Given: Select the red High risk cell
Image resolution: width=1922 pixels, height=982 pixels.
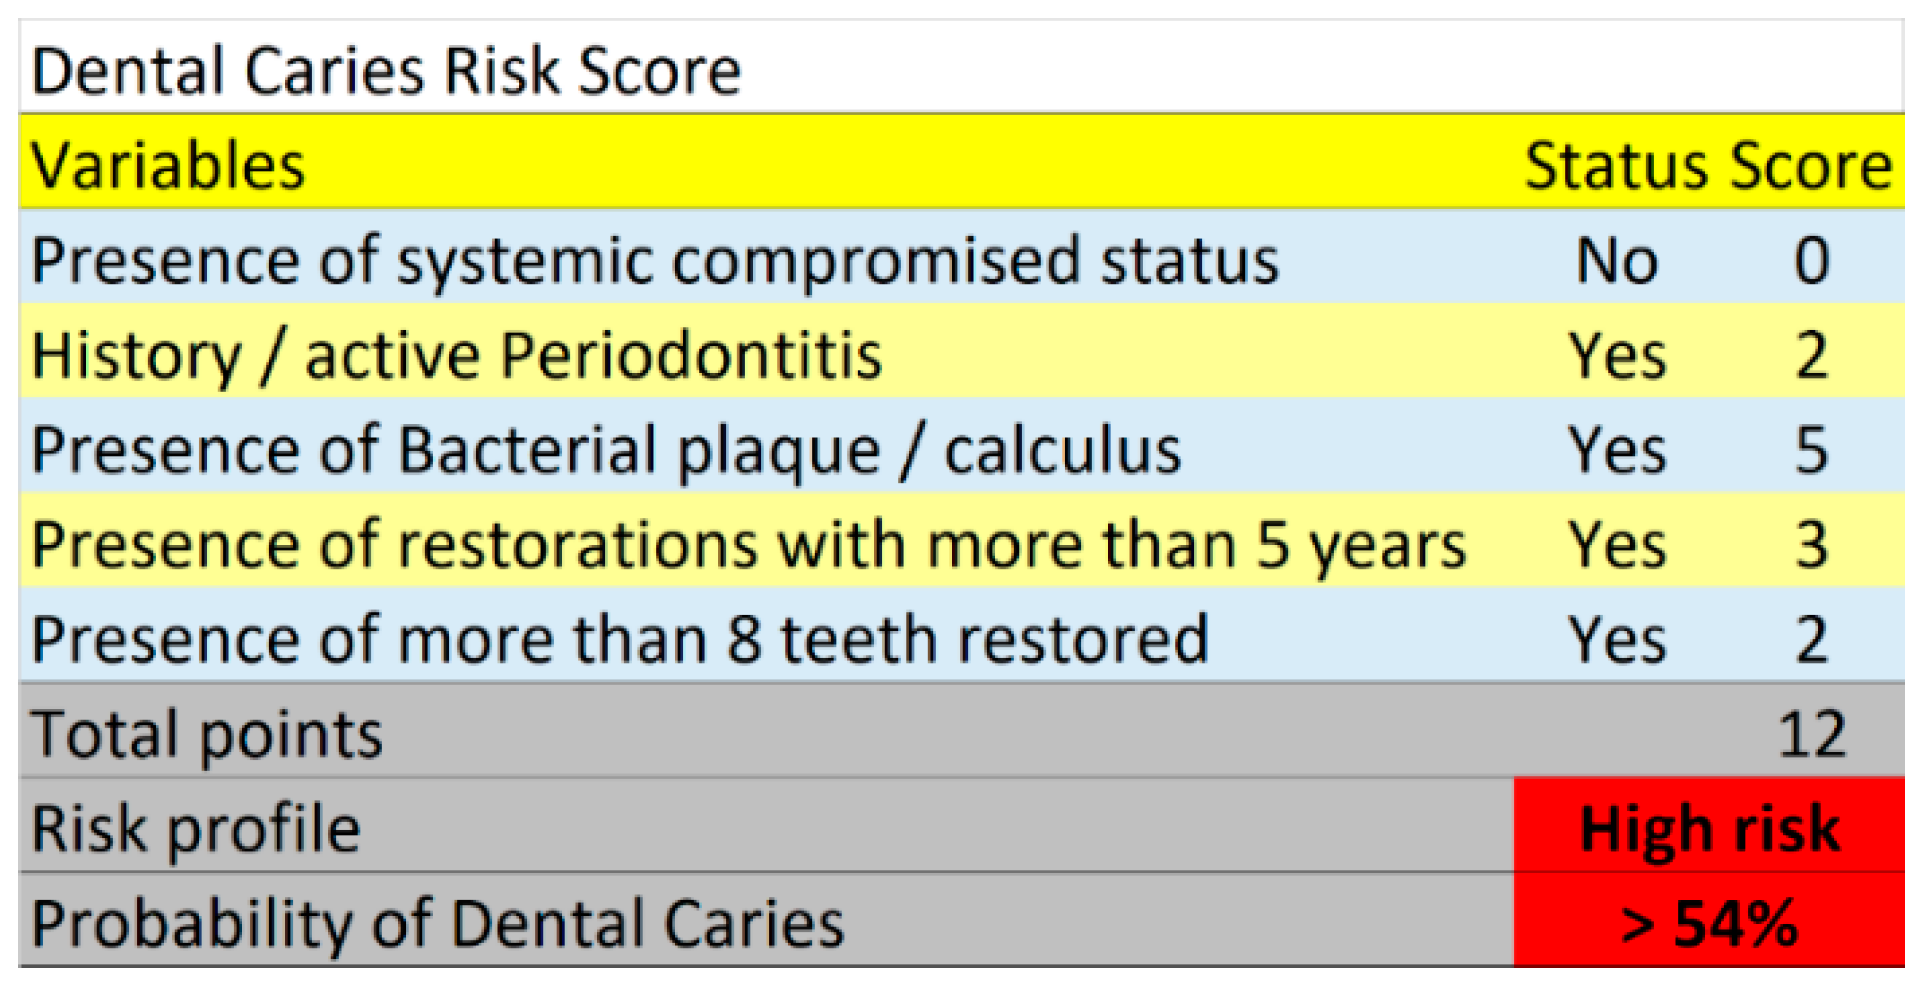Looking at the screenshot, I should click(1709, 829).
